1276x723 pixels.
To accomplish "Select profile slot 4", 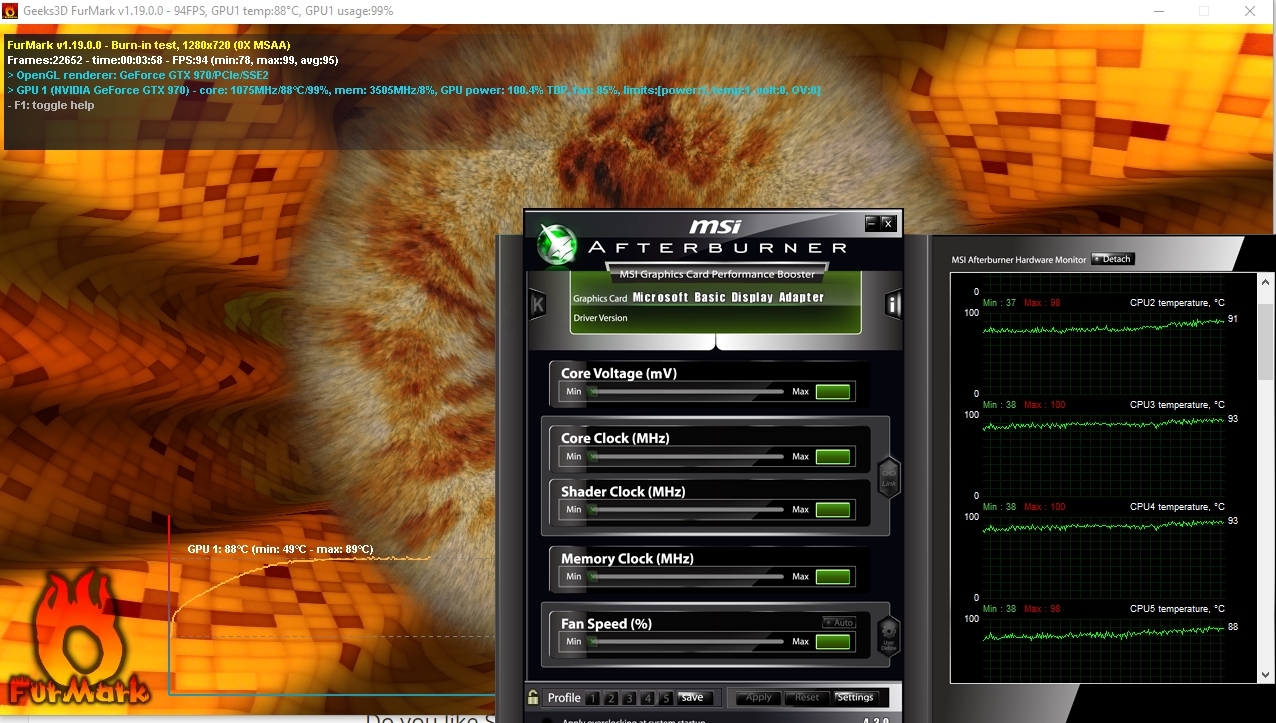I will coord(647,698).
